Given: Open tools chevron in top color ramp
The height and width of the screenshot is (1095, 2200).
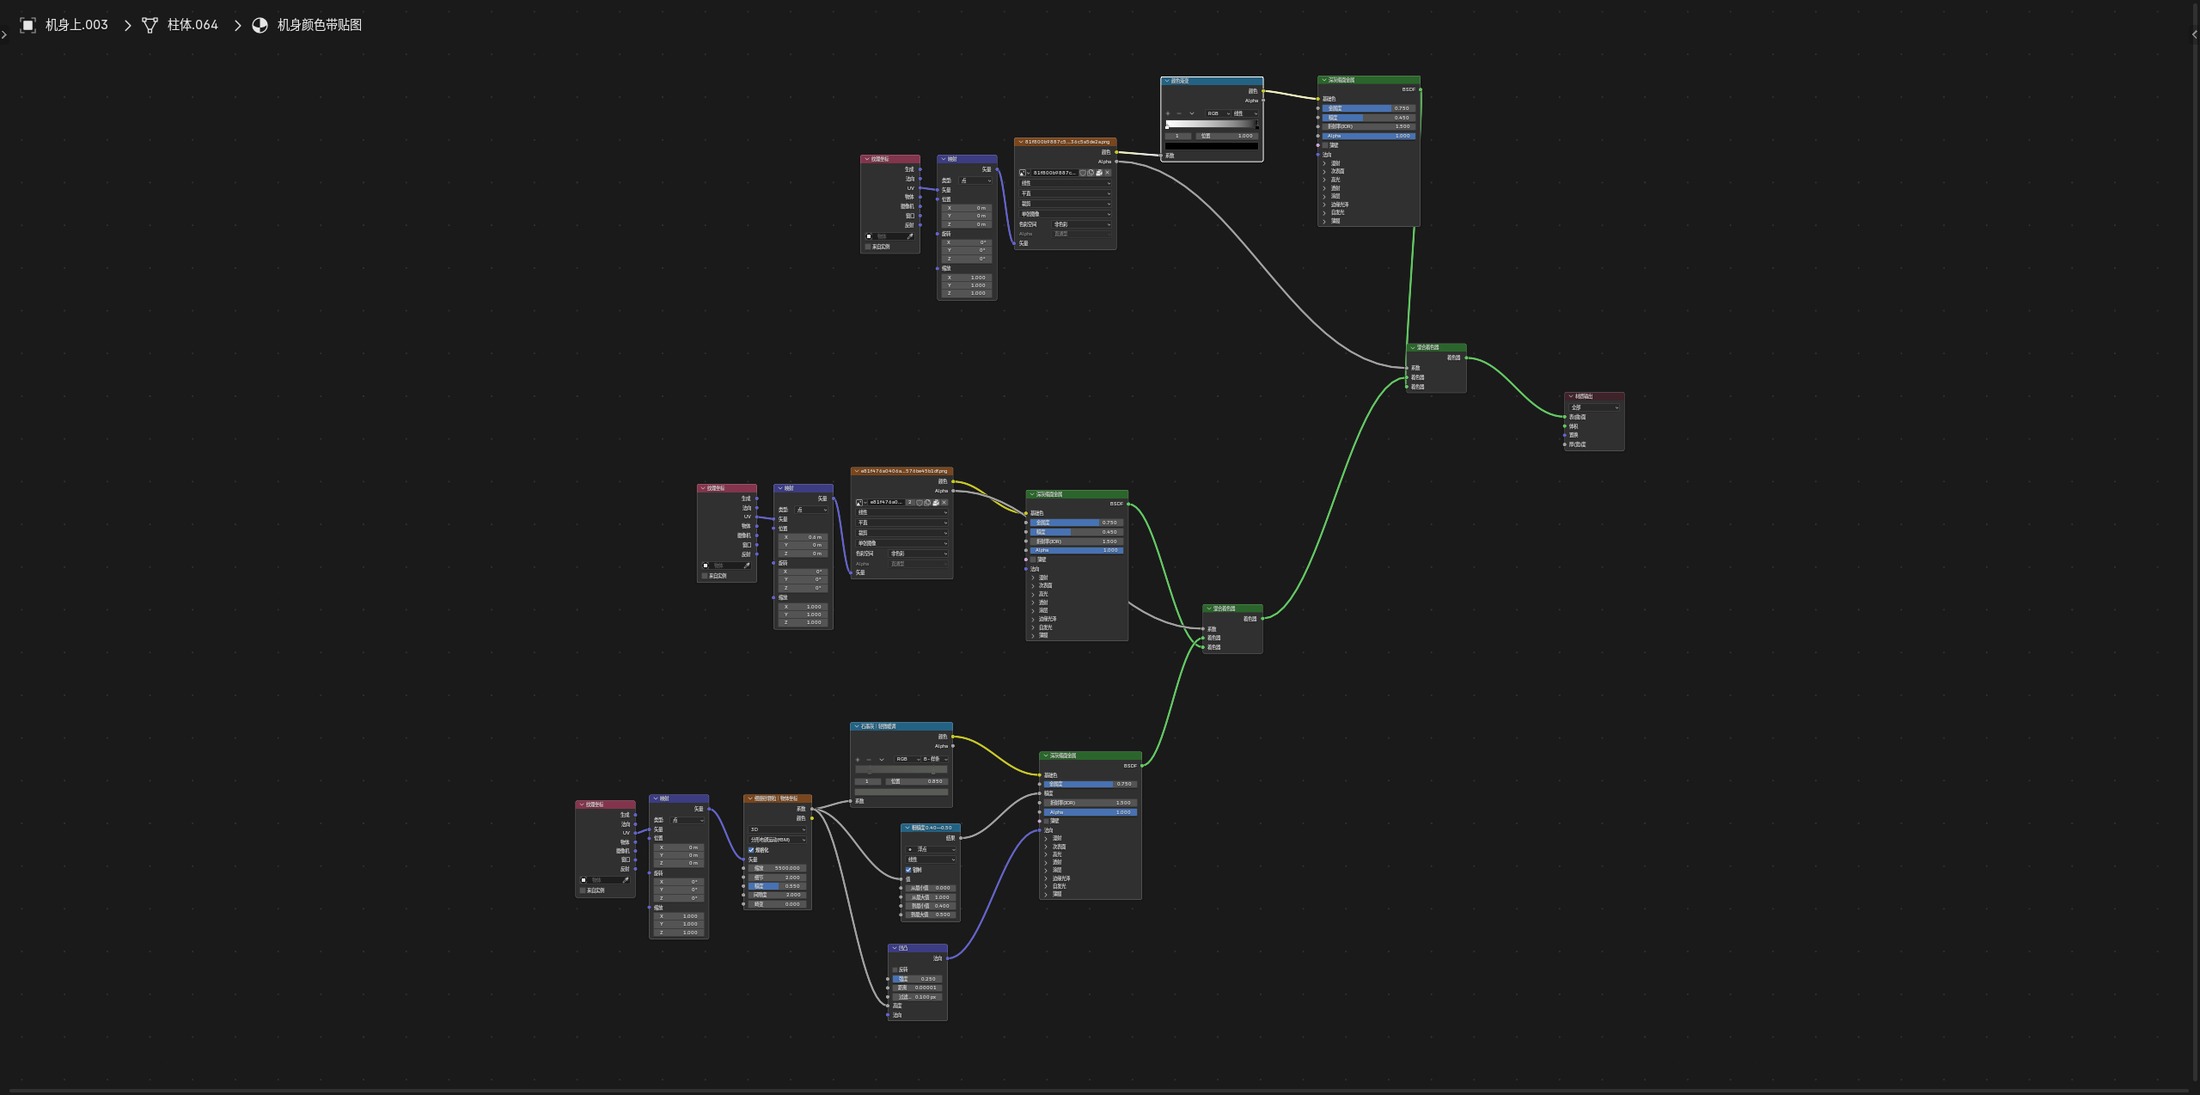Looking at the screenshot, I should point(1192,113).
